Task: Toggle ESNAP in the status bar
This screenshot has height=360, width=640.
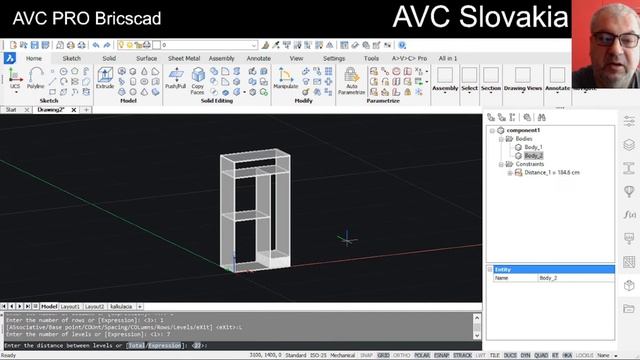Action: [x=442, y=356]
